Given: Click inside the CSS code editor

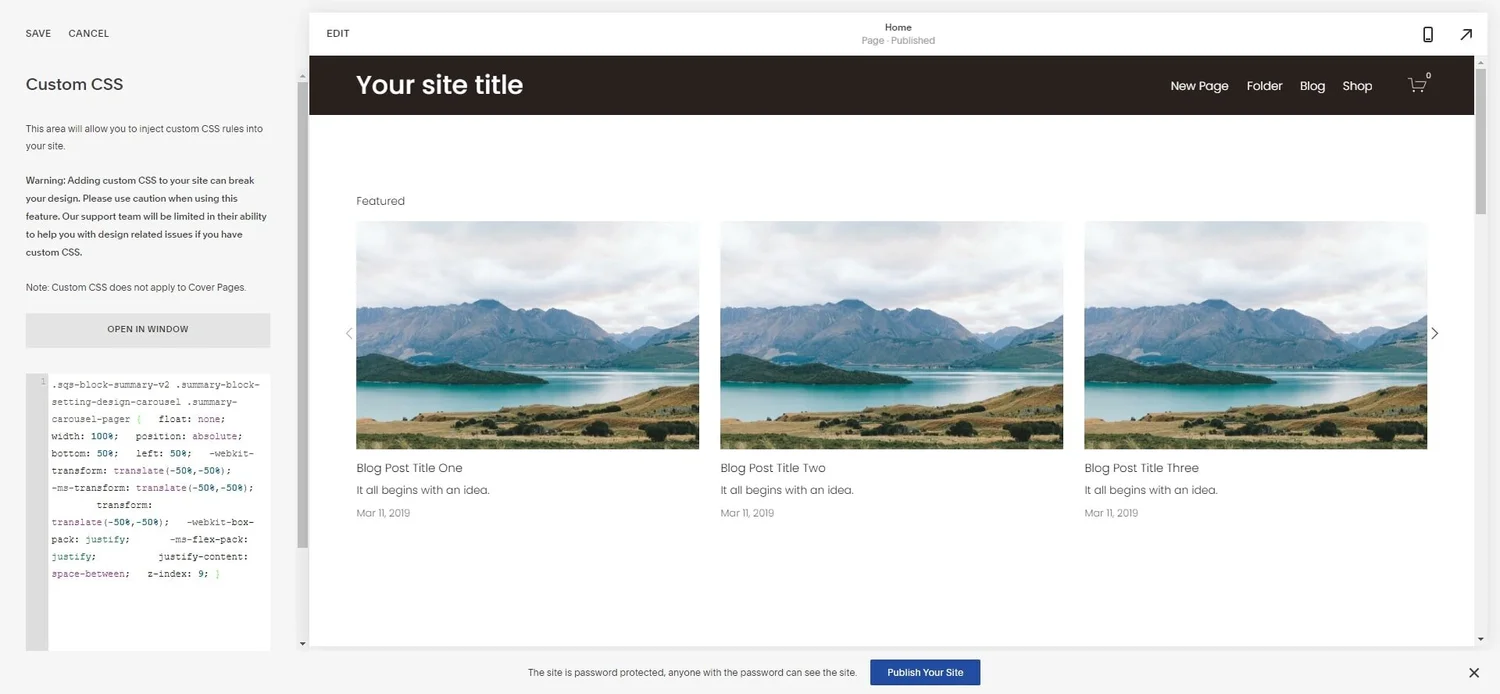Looking at the screenshot, I should pyautogui.click(x=150, y=480).
